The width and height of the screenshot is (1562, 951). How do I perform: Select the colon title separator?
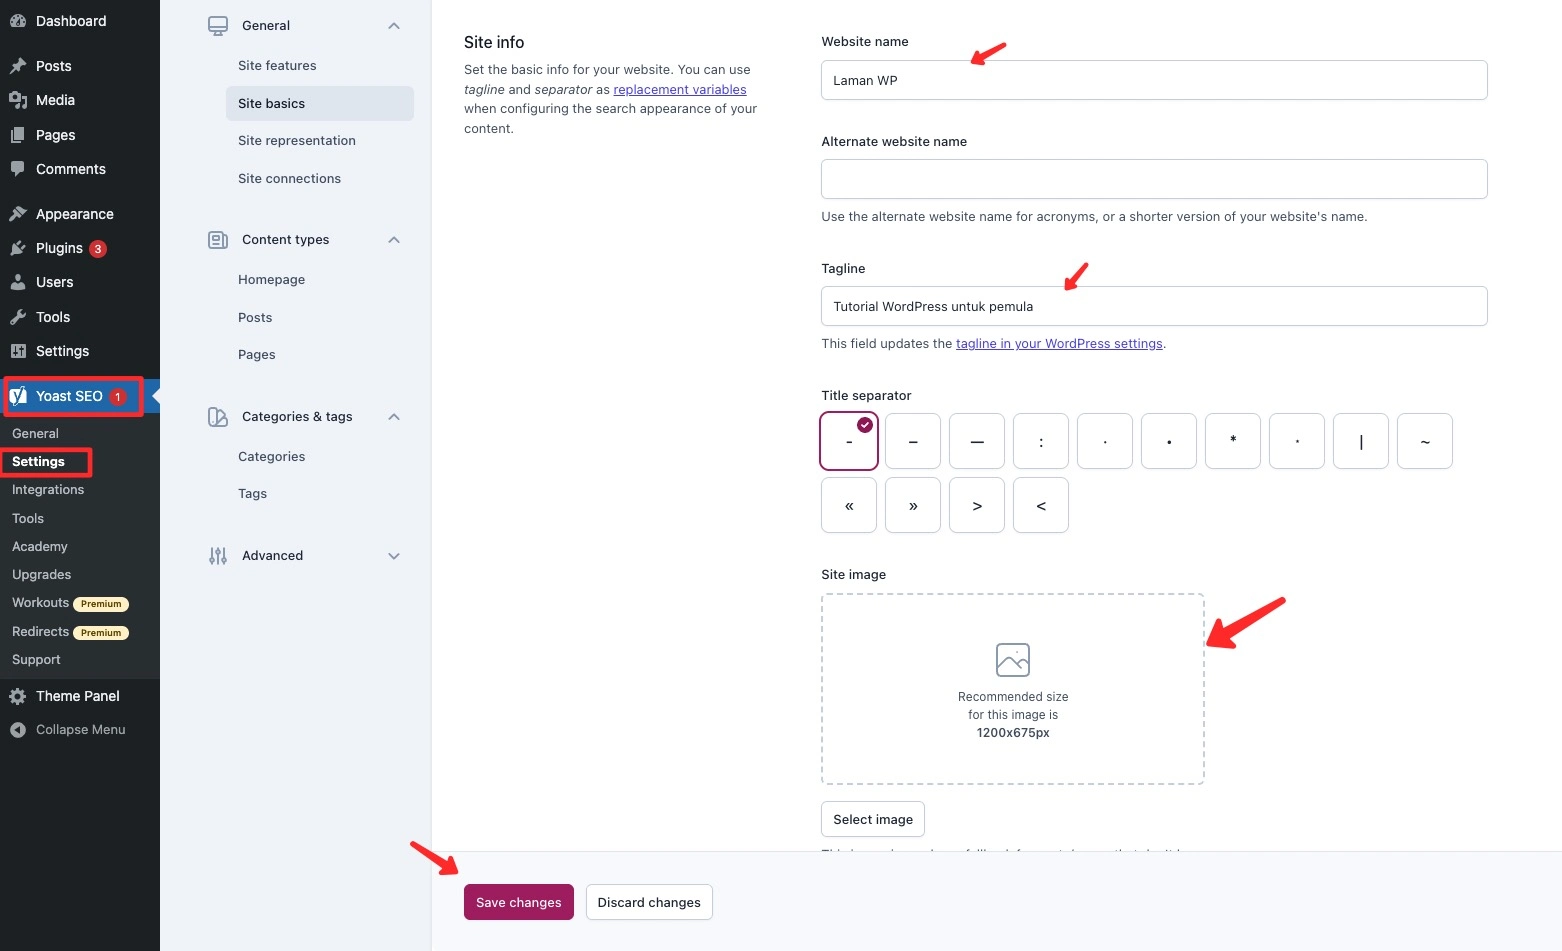point(1041,441)
